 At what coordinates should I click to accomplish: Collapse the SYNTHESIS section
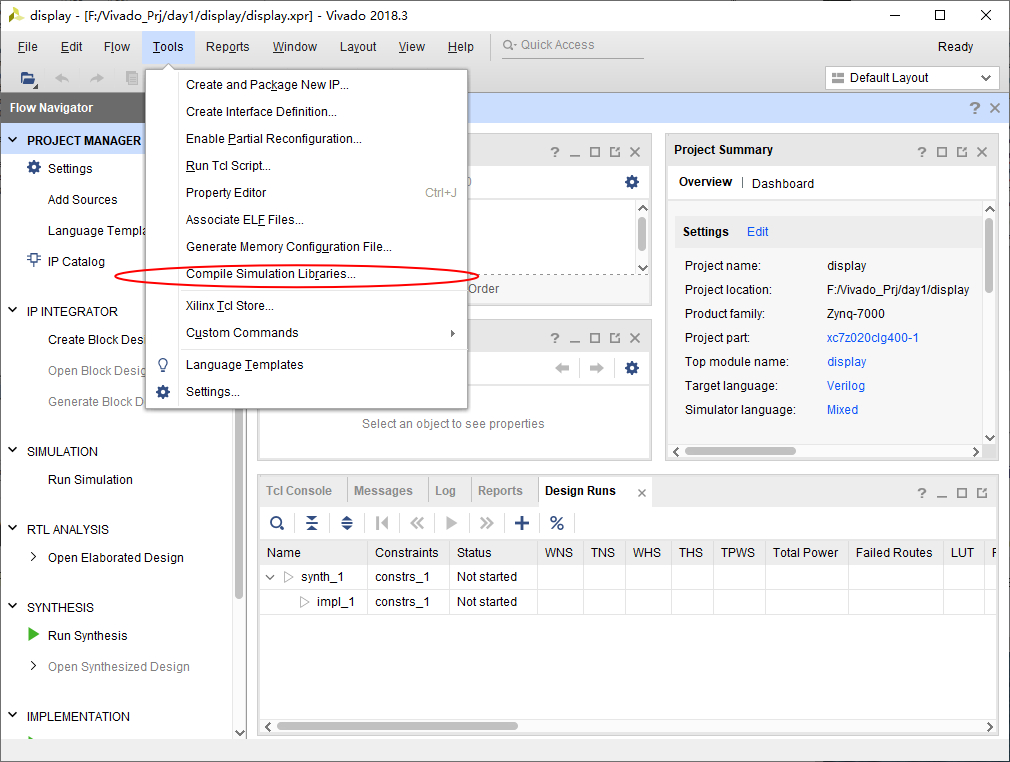coord(13,606)
